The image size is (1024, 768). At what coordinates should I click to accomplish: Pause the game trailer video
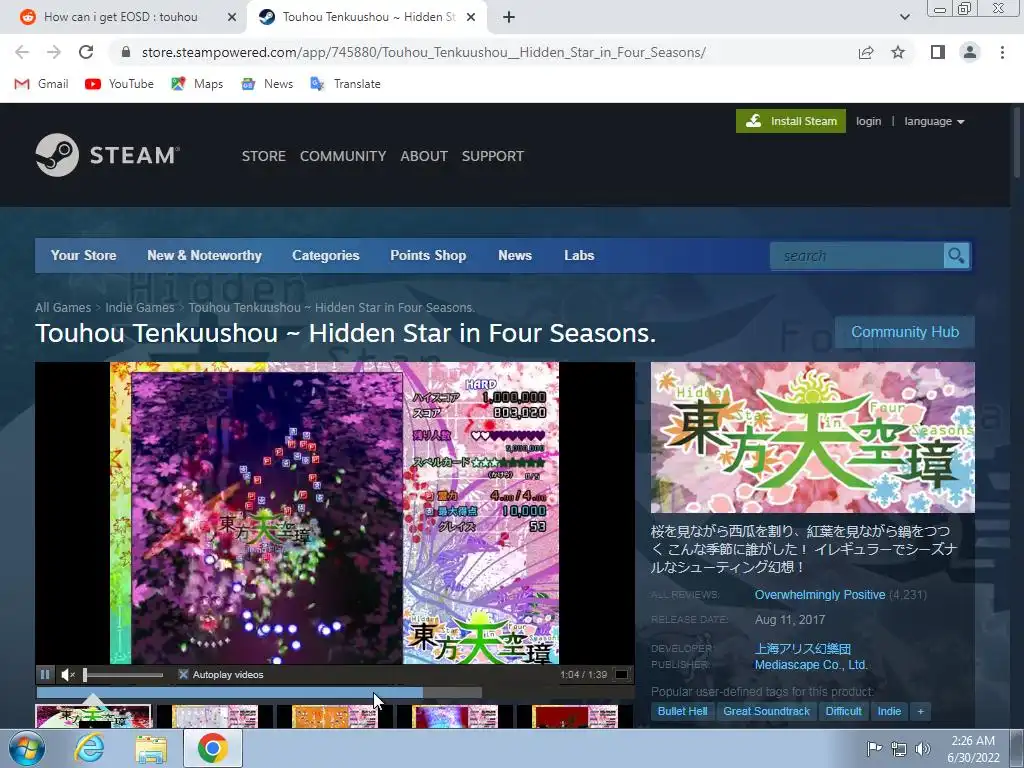pos(45,675)
